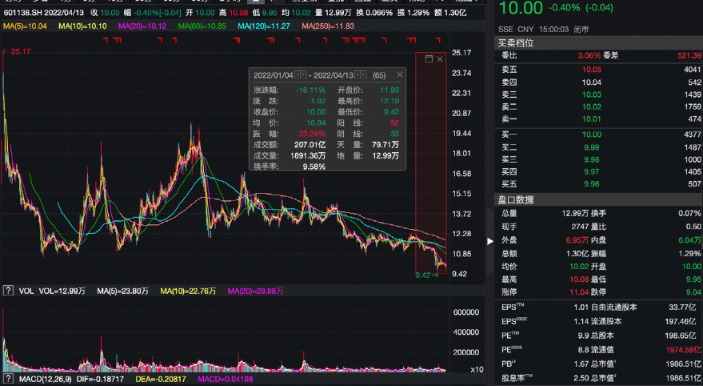Step the 2022/01/04 start date backward
The height and width of the screenshot is (386, 703).
298,74
